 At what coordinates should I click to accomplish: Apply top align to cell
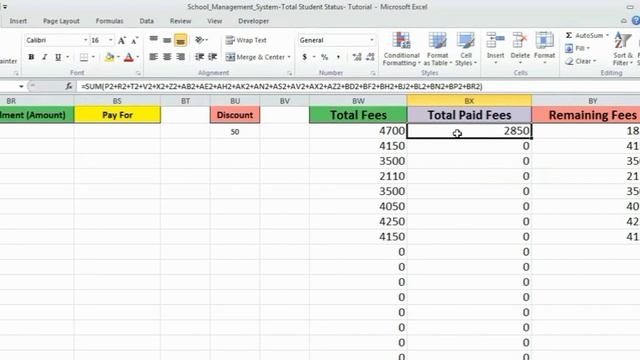click(153, 40)
